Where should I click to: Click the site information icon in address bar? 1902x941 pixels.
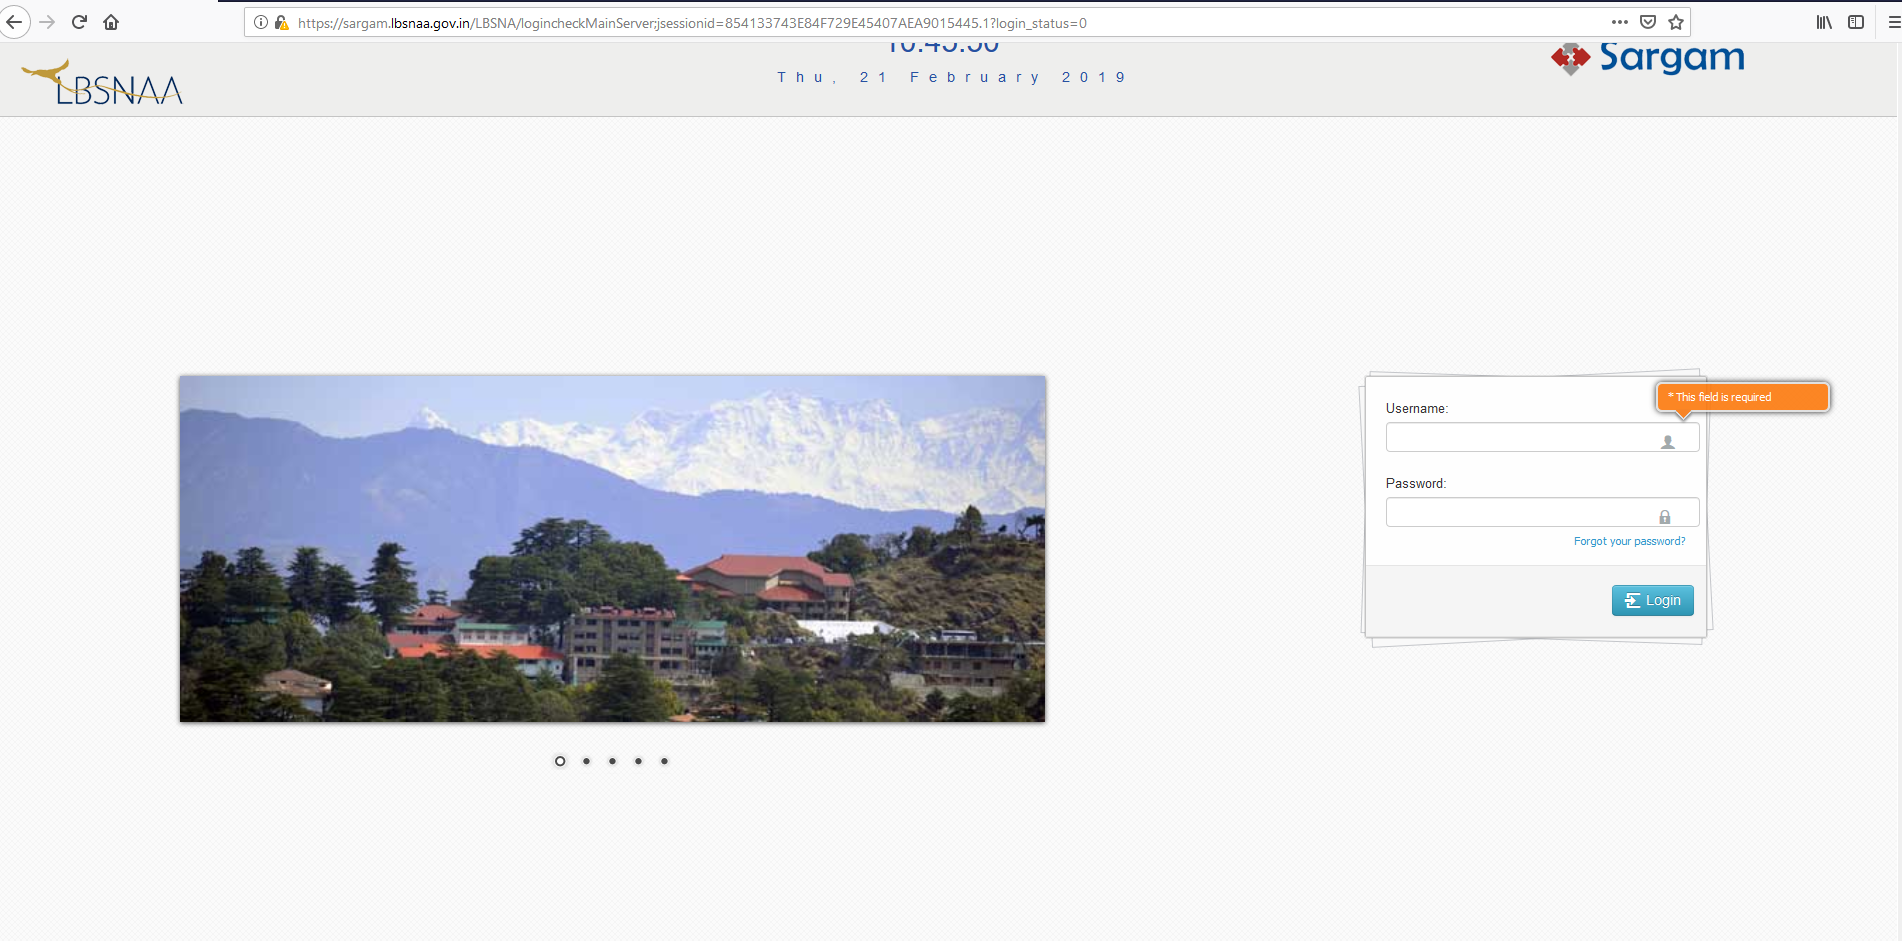pos(259,21)
